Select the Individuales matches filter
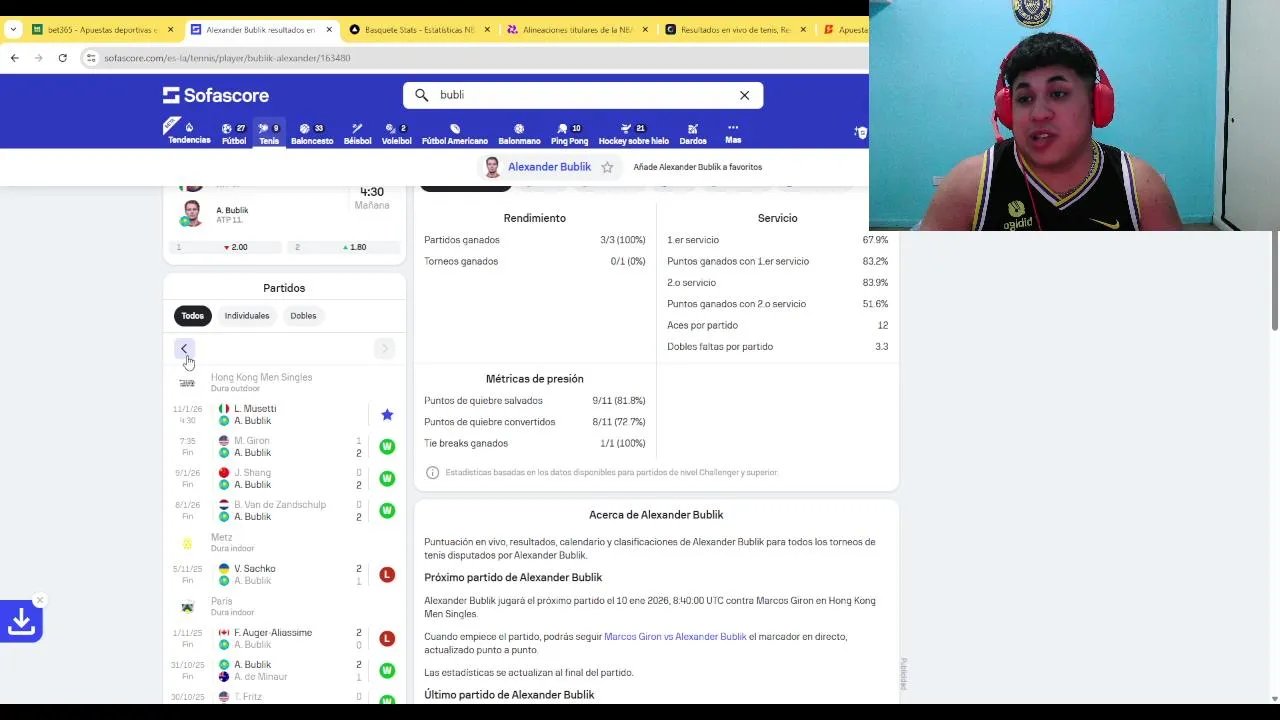The height and width of the screenshot is (720, 1280). [247, 316]
